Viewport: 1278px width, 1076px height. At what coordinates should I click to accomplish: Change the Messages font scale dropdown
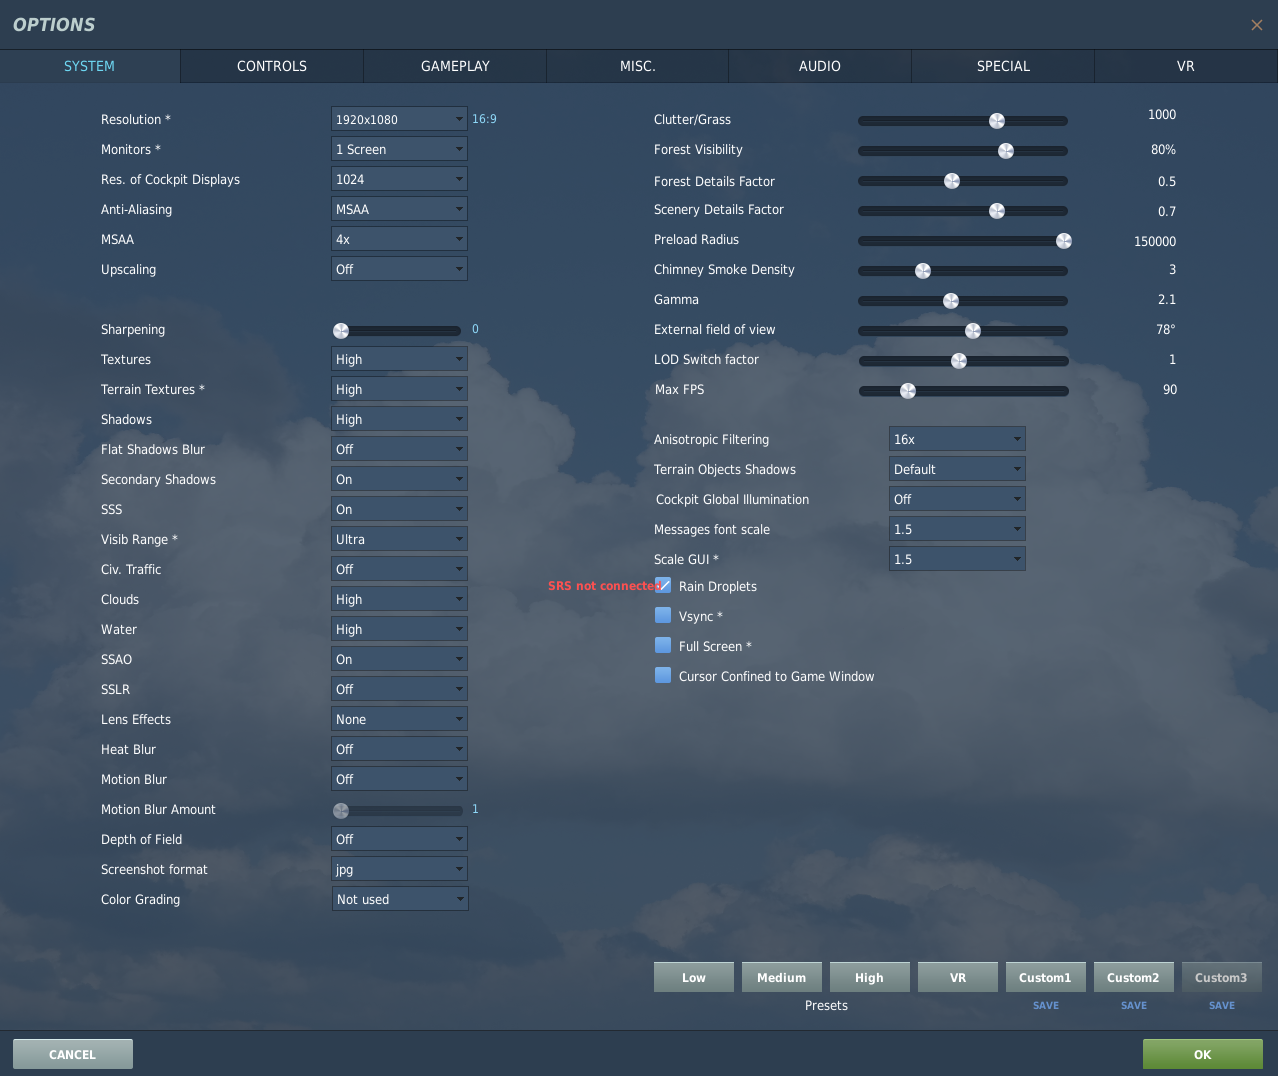coord(957,529)
